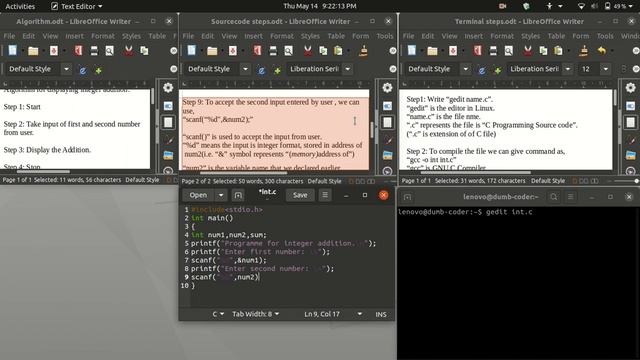Click Open folder icon in Algorithm.odt toolbar
Screen dimensions: 640x360
(x=33, y=51)
